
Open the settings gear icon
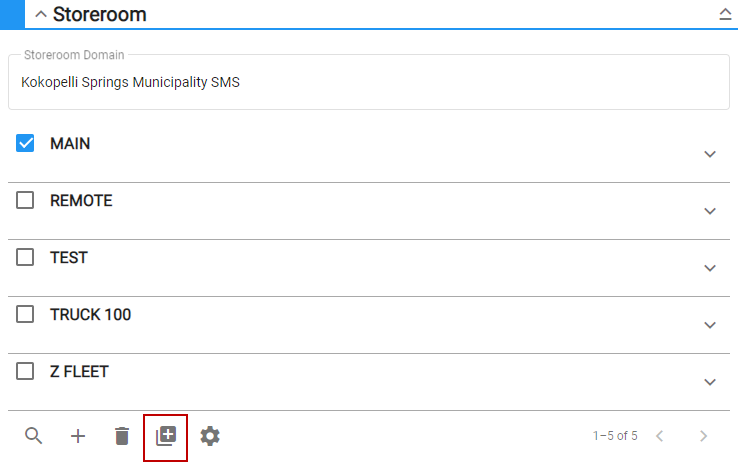(x=210, y=436)
